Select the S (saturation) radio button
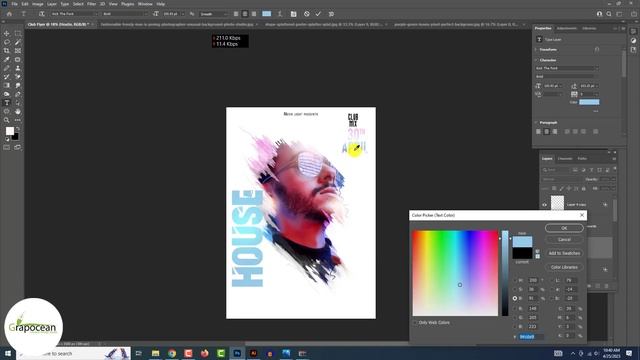This screenshot has width=640, height=360. pos(515,289)
